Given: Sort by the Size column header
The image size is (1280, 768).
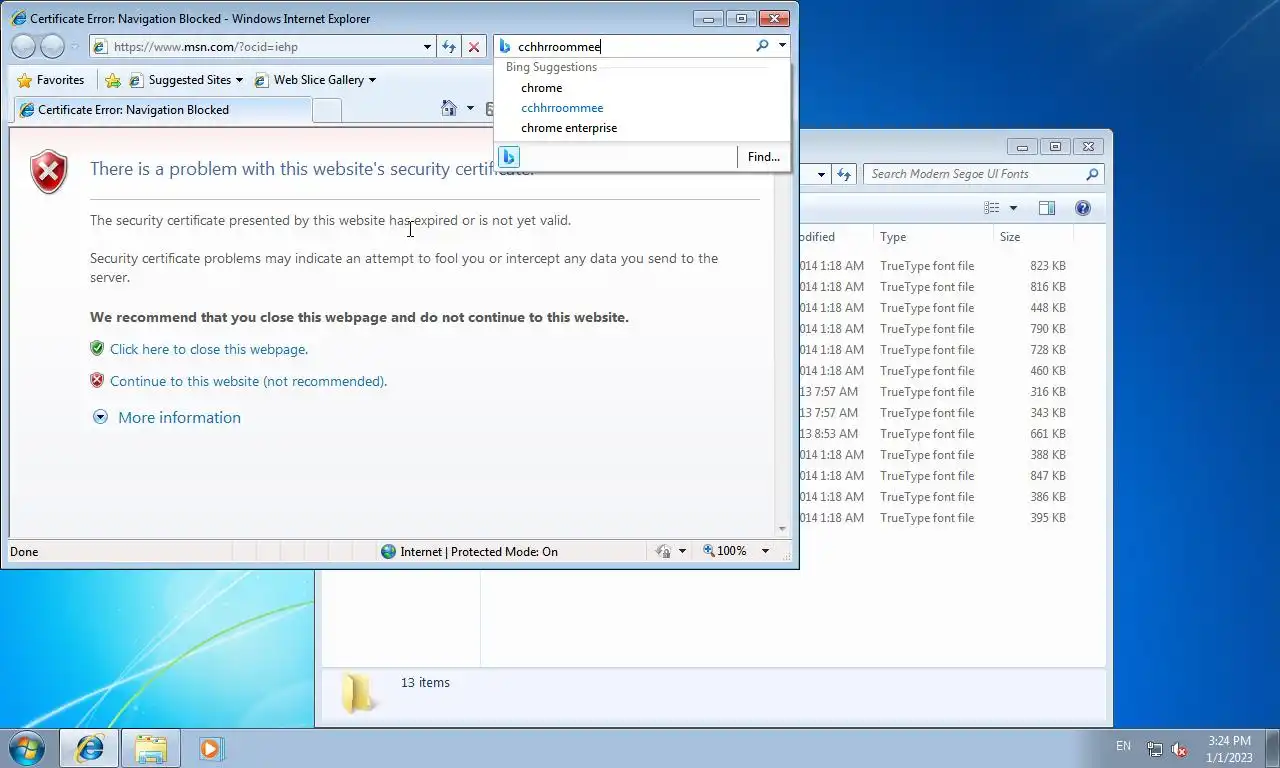Looking at the screenshot, I should click(x=1033, y=237).
